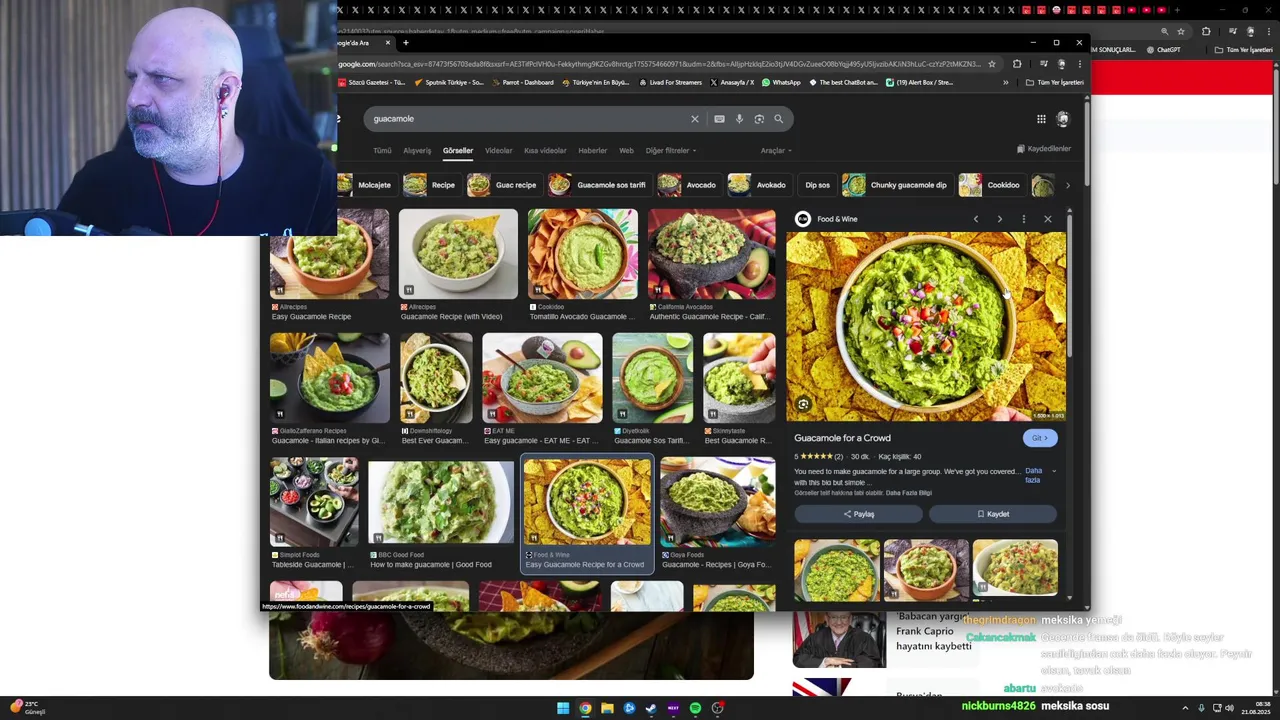Image resolution: width=1280 pixels, height=720 pixels.
Task: Open the Chrome extensions puzzle icon
Action: (1017, 64)
